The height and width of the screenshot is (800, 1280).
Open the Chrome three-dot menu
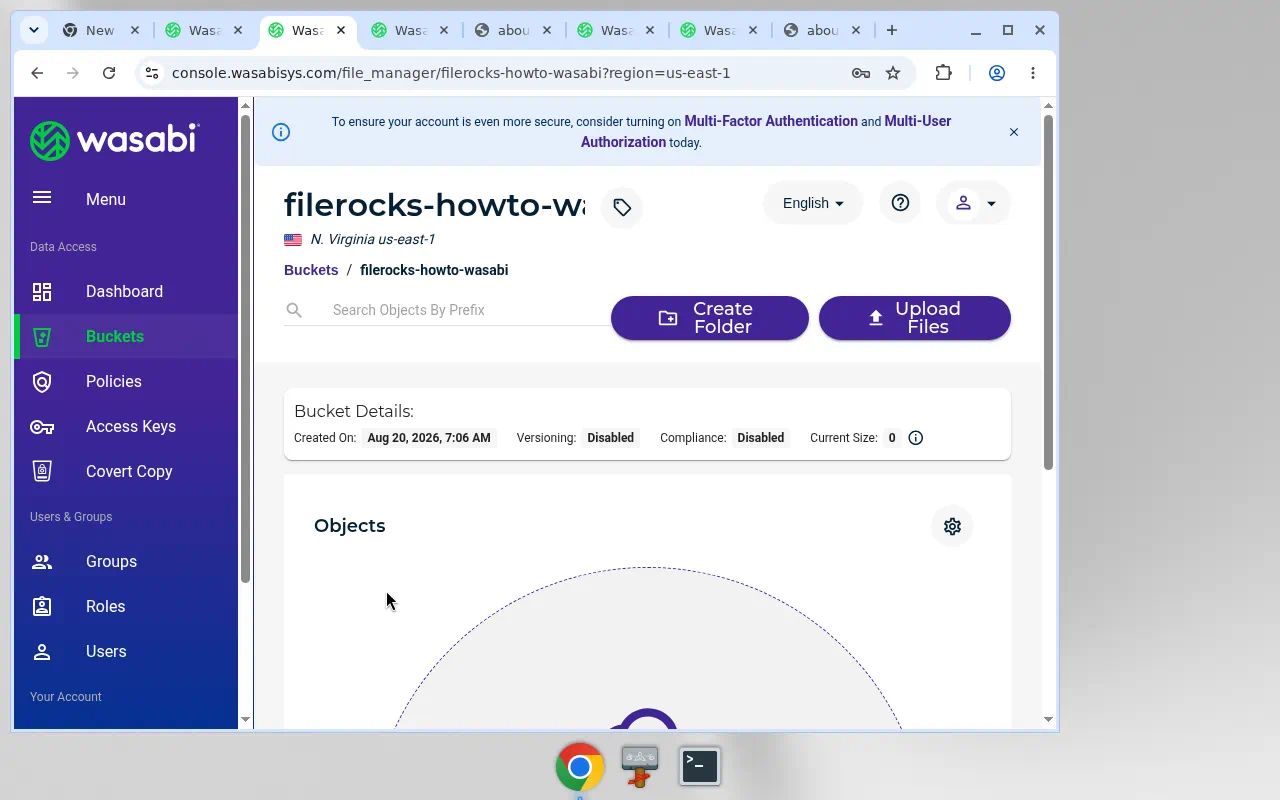click(1033, 73)
